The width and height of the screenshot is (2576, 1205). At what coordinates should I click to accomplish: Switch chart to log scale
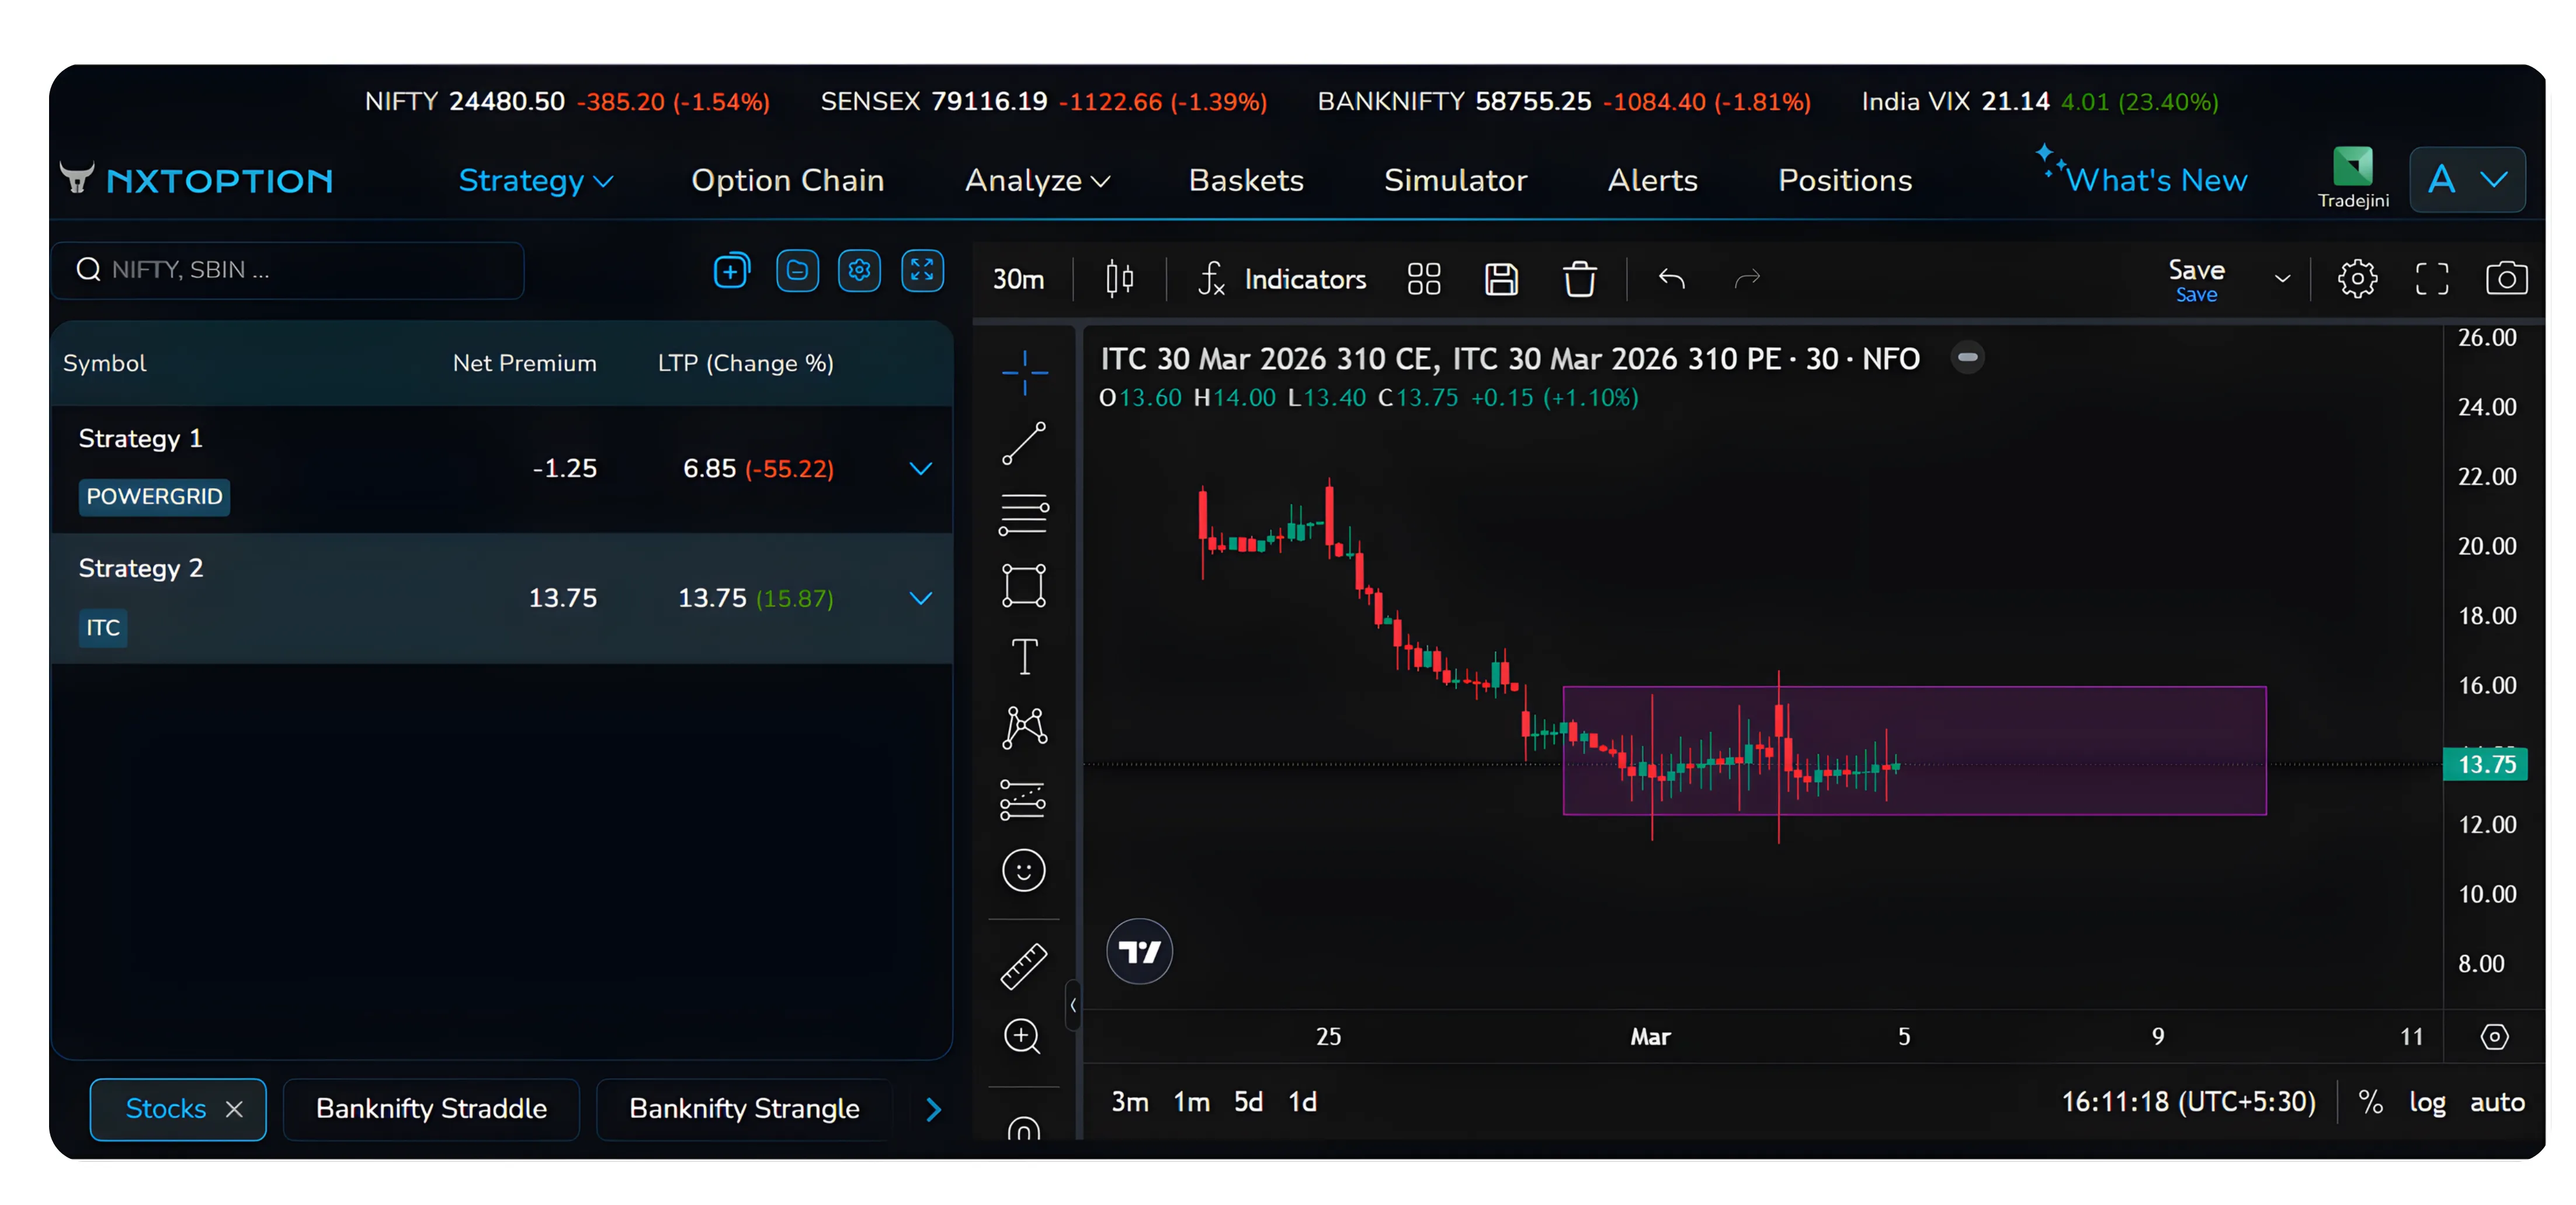[x=2428, y=1102]
